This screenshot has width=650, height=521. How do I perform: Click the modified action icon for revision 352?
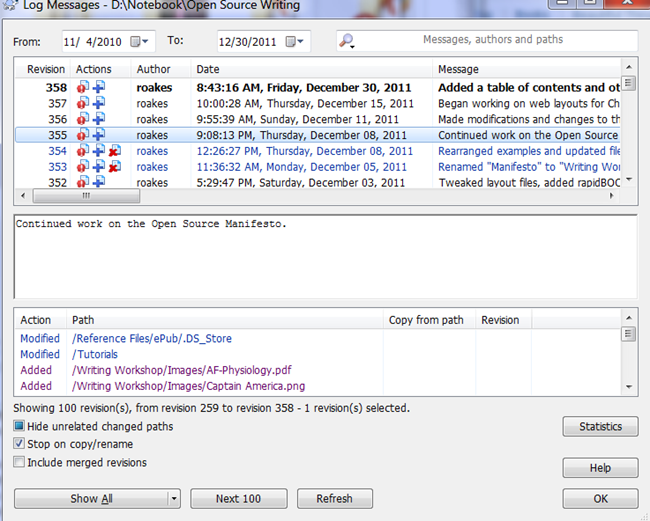[84, 183]
